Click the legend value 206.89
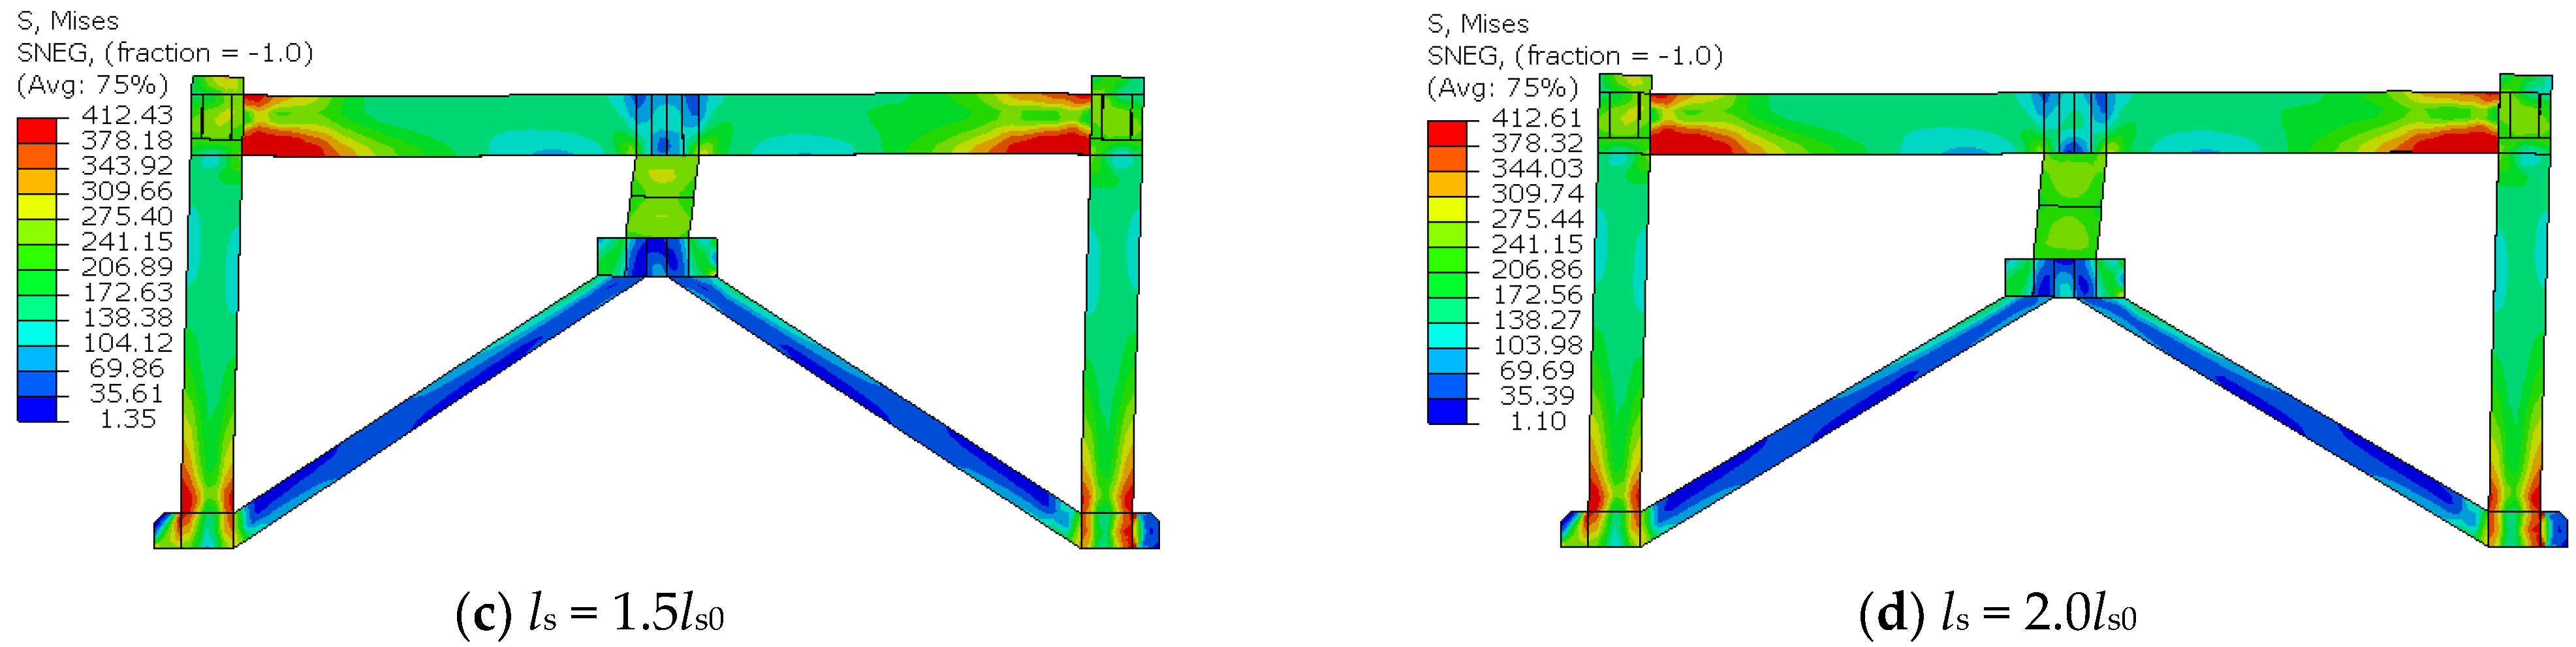The height and width of the screenshot is (647, 2576). [127, 267]
